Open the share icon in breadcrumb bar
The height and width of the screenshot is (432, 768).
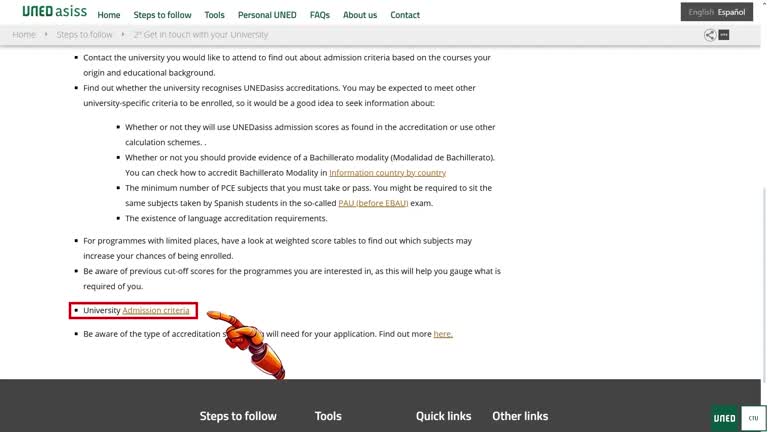click(710, 35)
